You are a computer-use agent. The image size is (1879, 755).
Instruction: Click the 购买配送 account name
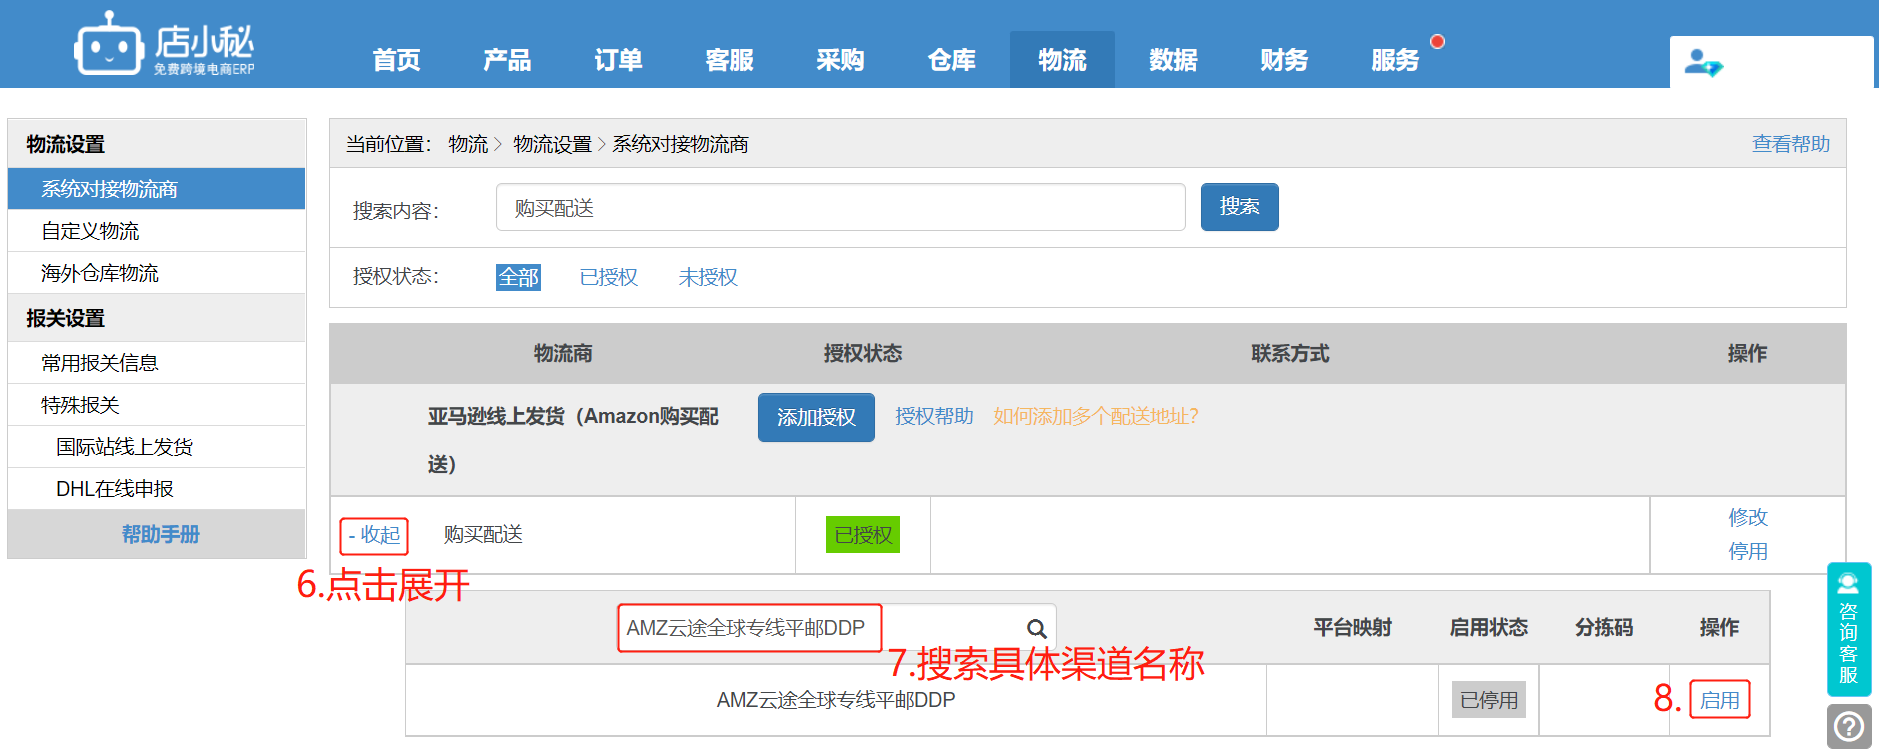click(483, 535)
